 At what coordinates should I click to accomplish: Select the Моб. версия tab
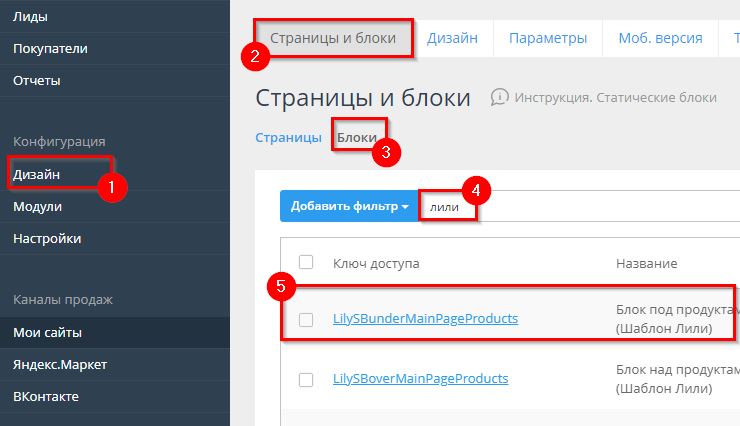point(660,38)
